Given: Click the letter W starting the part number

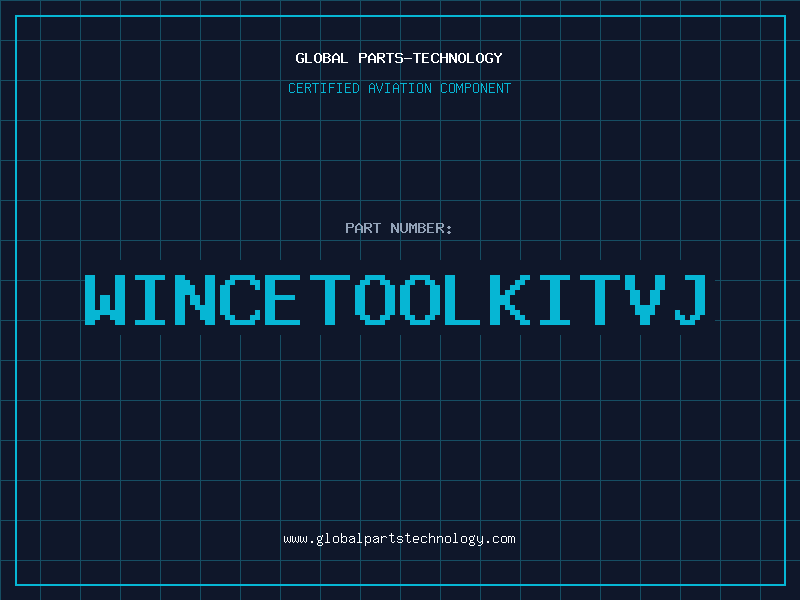Looking at the screenshot, I should [x=106, y=299].
